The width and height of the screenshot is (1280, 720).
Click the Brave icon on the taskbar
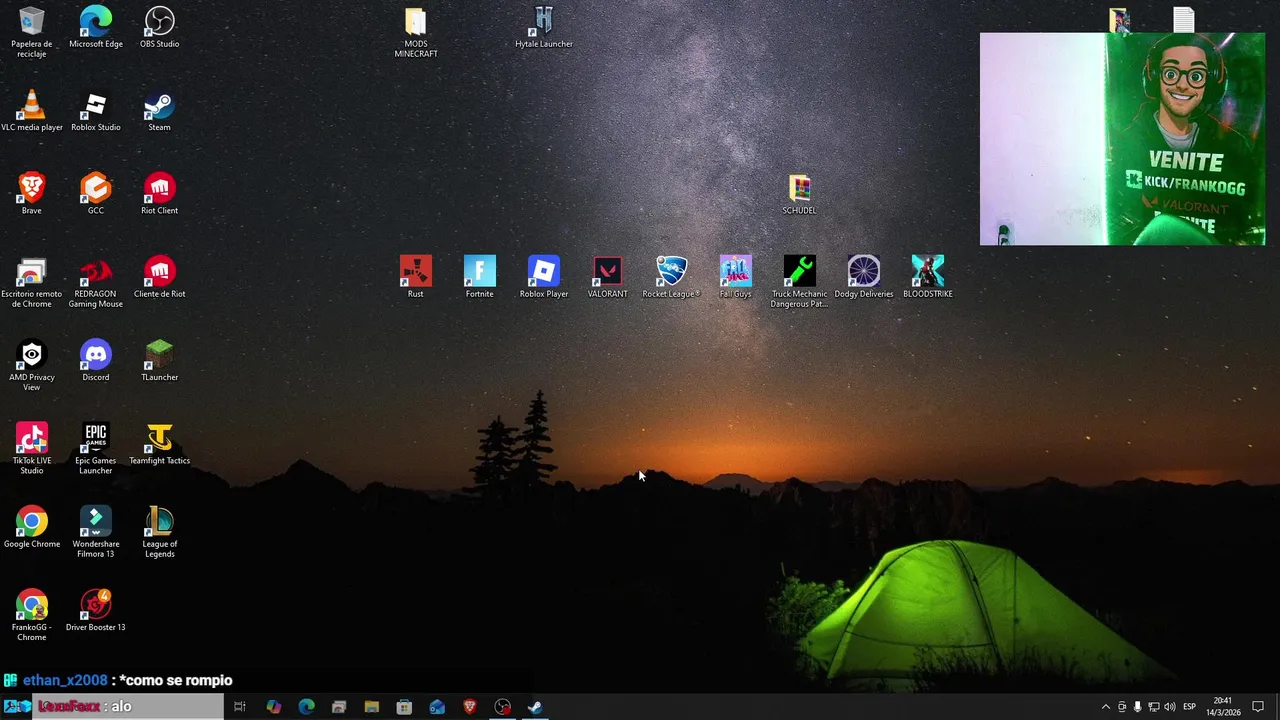[x=470, y=707]
